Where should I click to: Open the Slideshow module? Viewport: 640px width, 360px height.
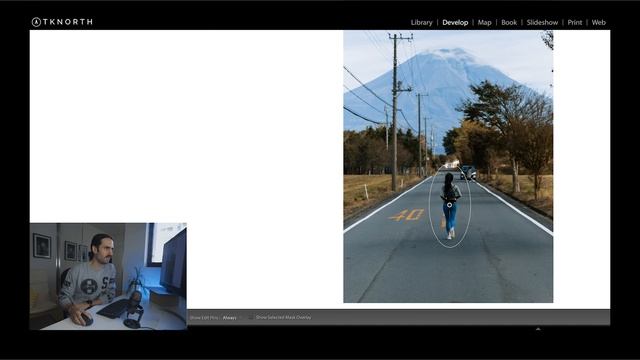coord(542,22)
